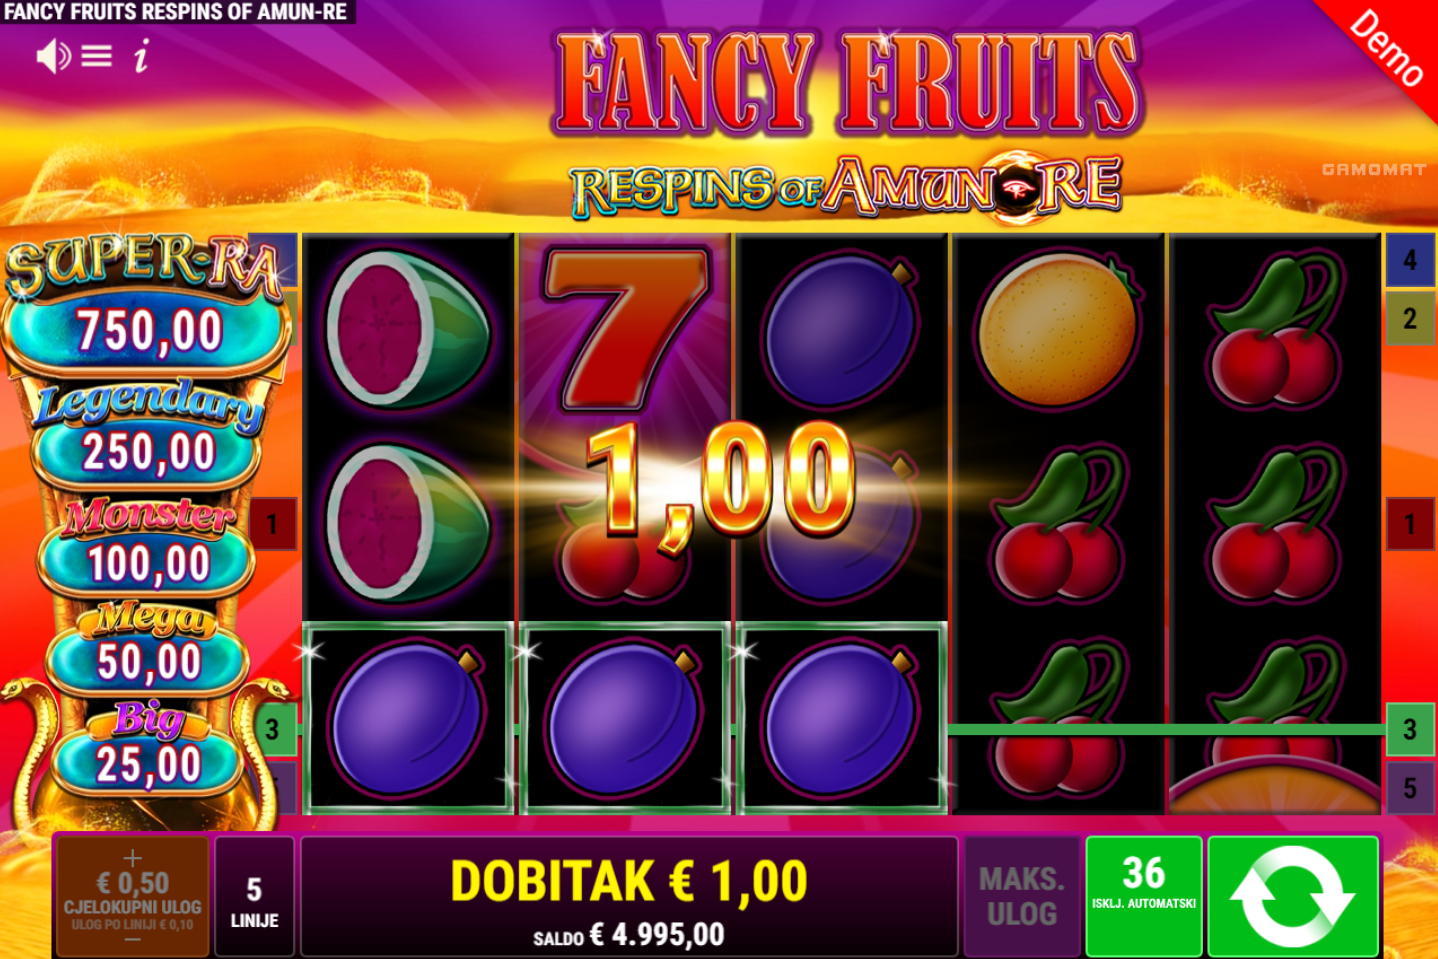This screenshot has width=1438, height=959.
Task: Click the winning plum on reel one
Action: tap(408, 718)
